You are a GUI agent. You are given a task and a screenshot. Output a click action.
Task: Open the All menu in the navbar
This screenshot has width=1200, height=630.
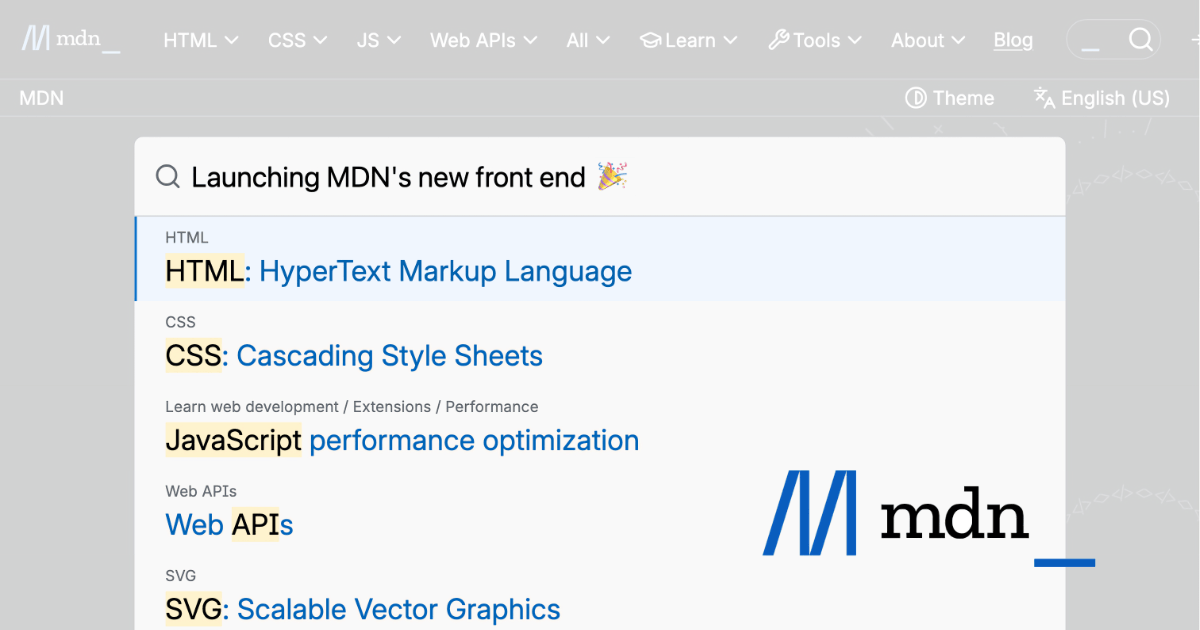[x=588, y=40]
